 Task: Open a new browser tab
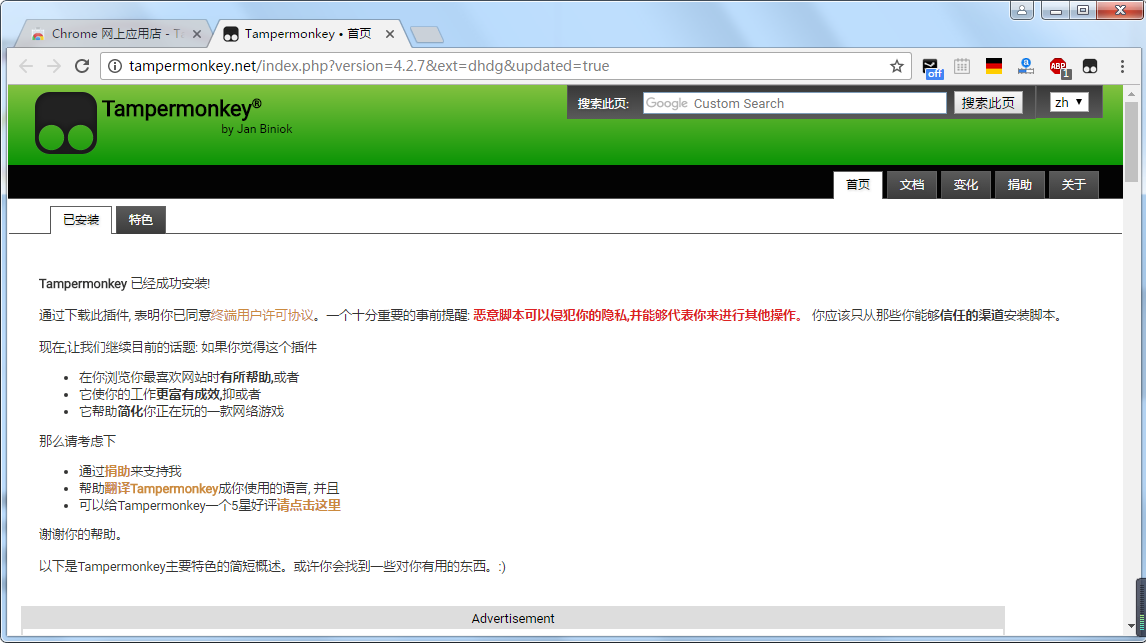pyautogui.click(x=426, y=34)
